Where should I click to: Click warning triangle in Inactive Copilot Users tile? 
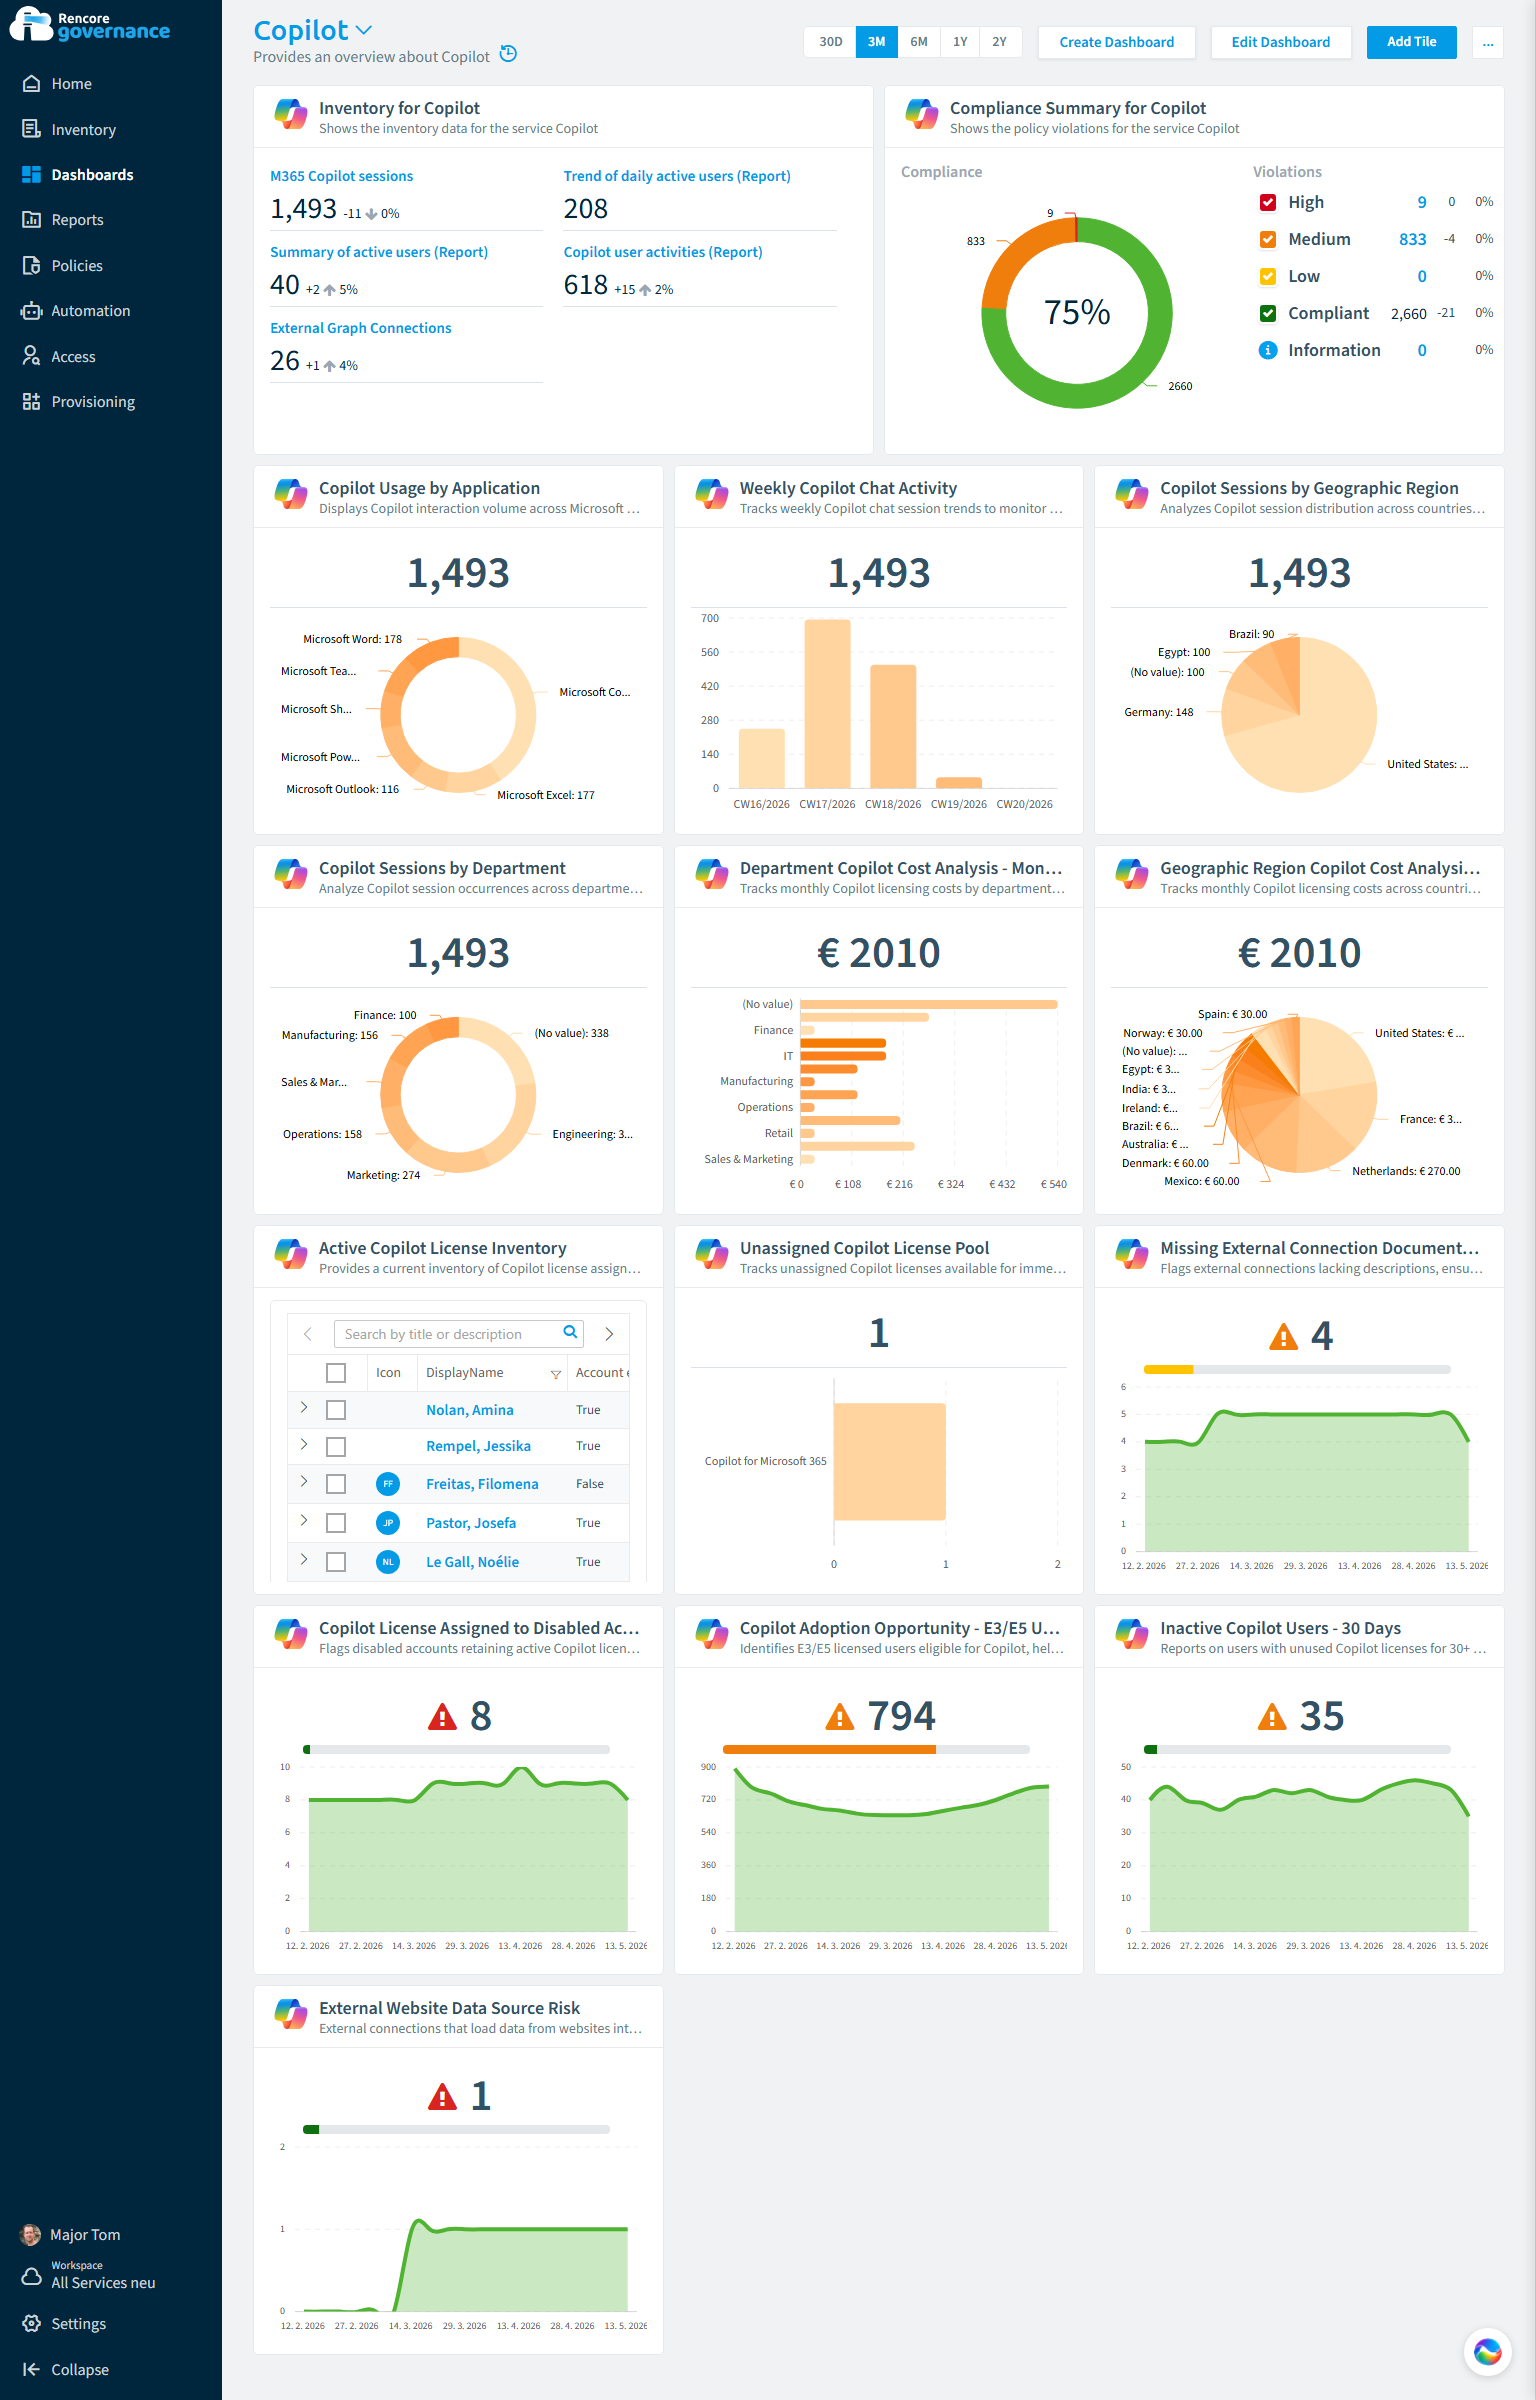coord(1271,1717)
